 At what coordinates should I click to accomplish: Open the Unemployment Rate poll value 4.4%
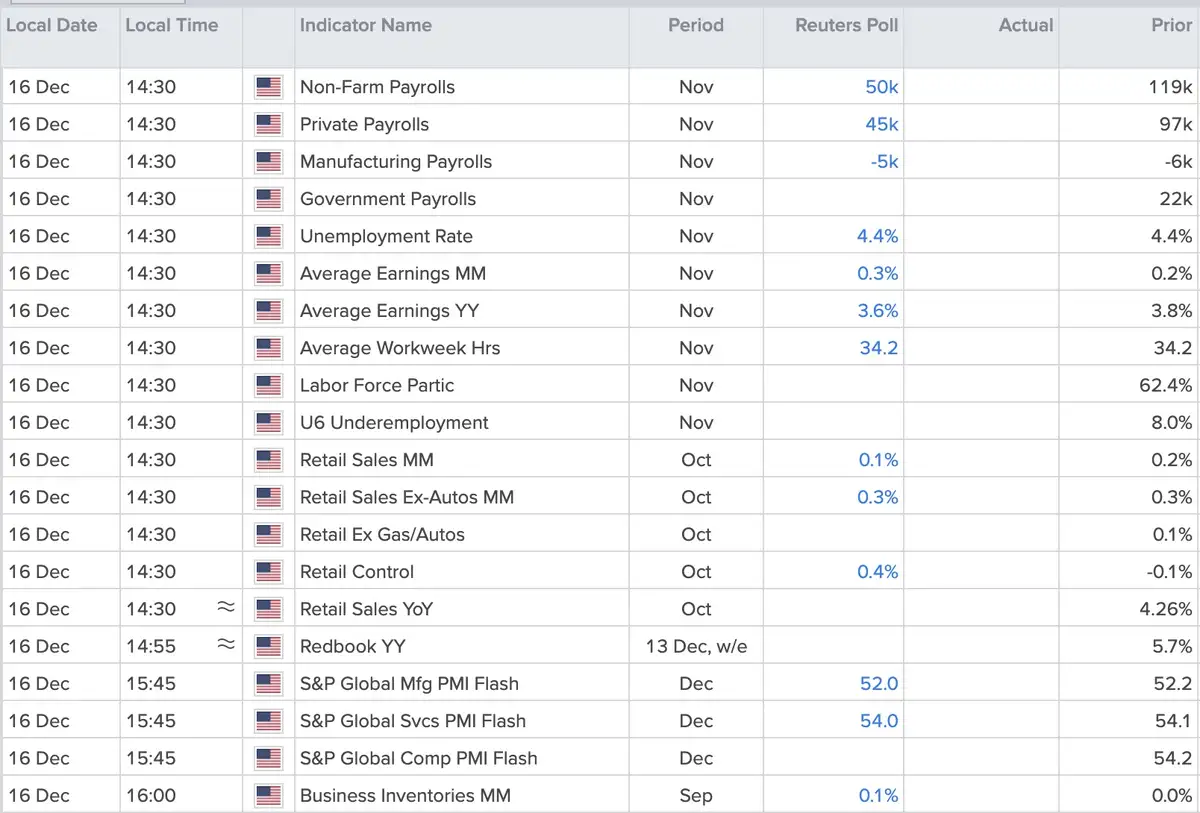pos(878,236)
